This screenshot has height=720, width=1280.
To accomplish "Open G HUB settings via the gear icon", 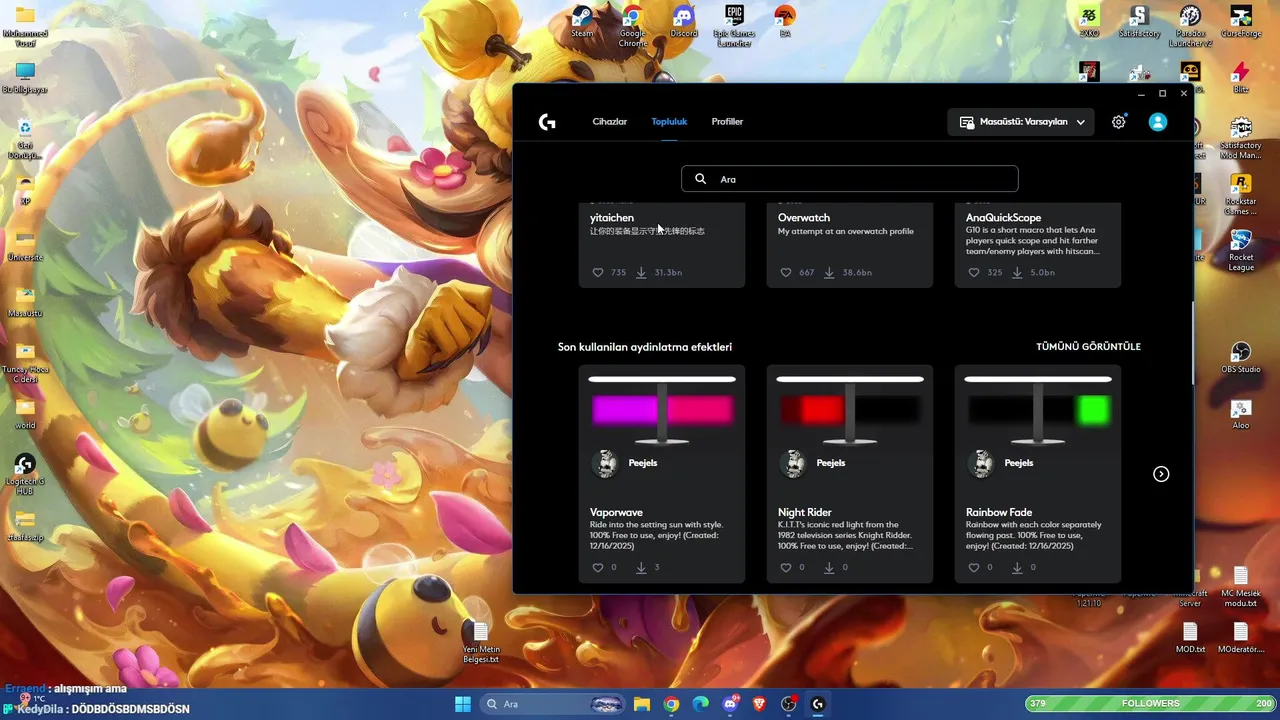I will (1119, 122).
